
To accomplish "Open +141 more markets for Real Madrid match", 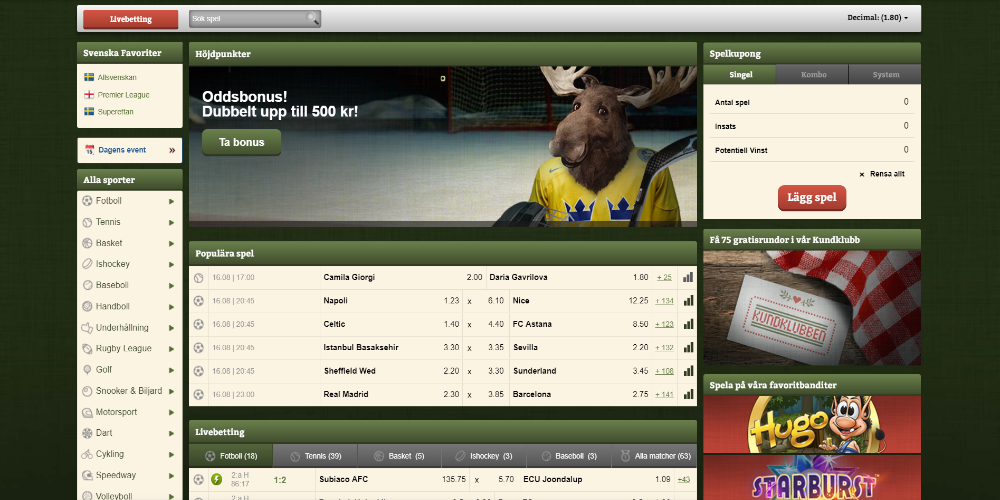I will [x=664, y=394].
